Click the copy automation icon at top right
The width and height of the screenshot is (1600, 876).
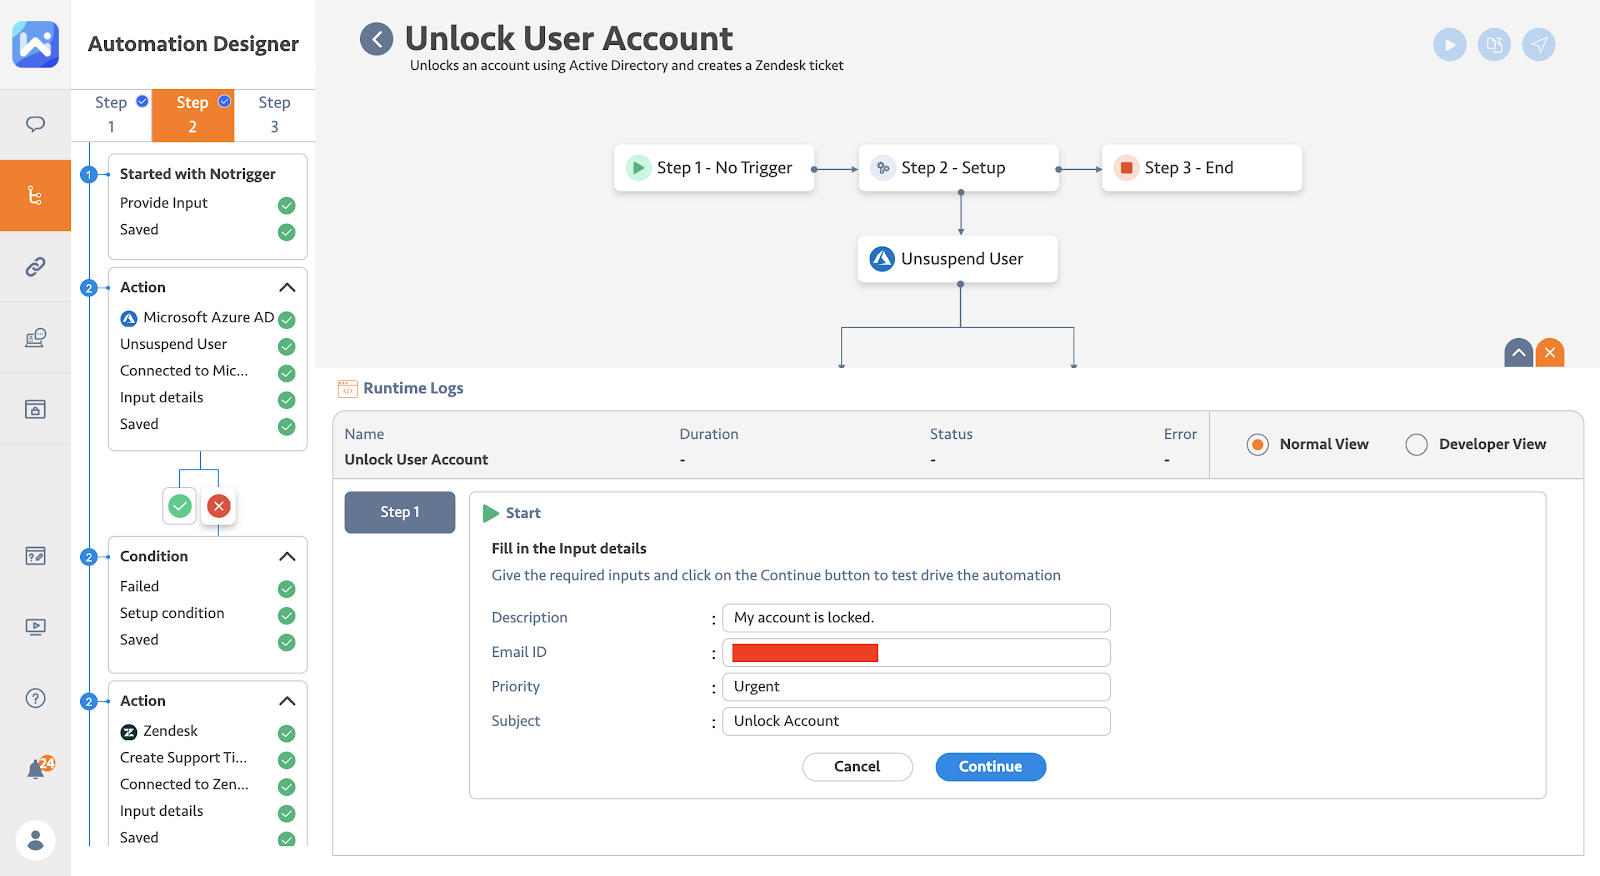pos(1494,44)
